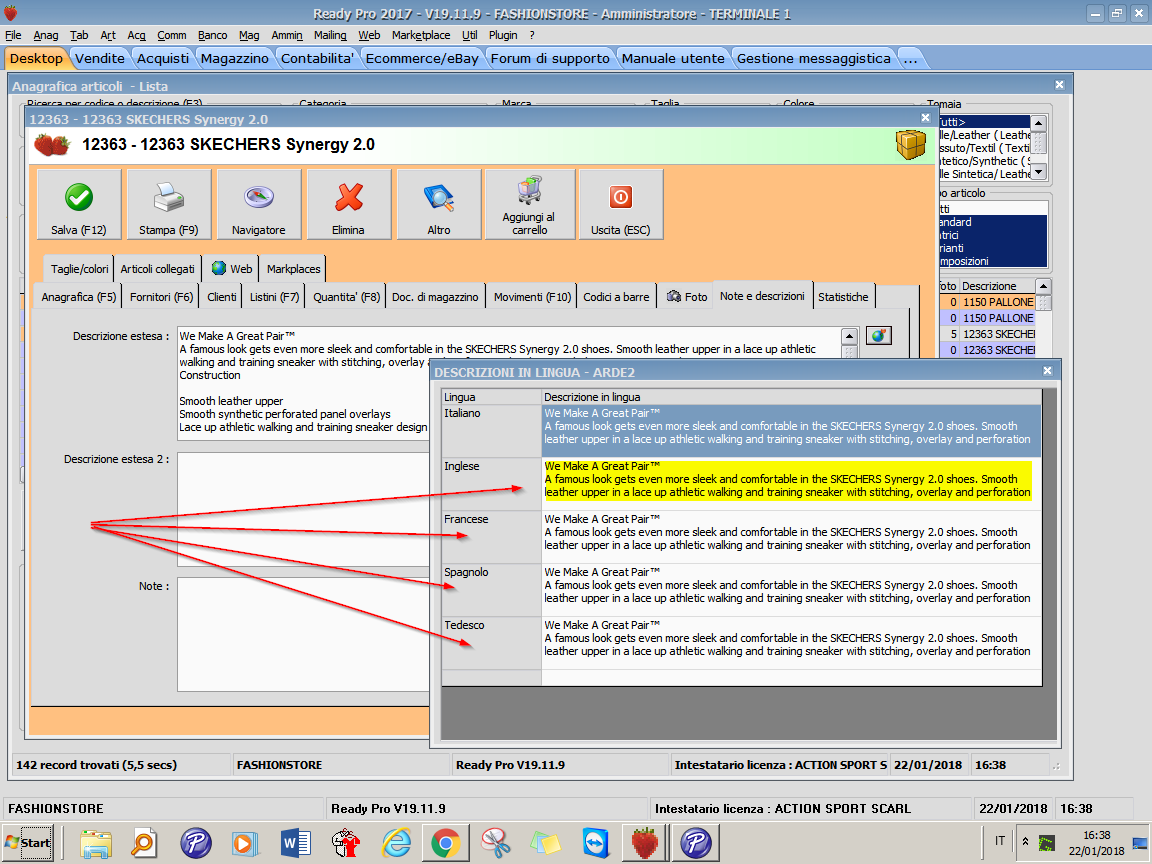
Task: Open the Movimenti (F10) tab
Action: click(x=532, y=297)
